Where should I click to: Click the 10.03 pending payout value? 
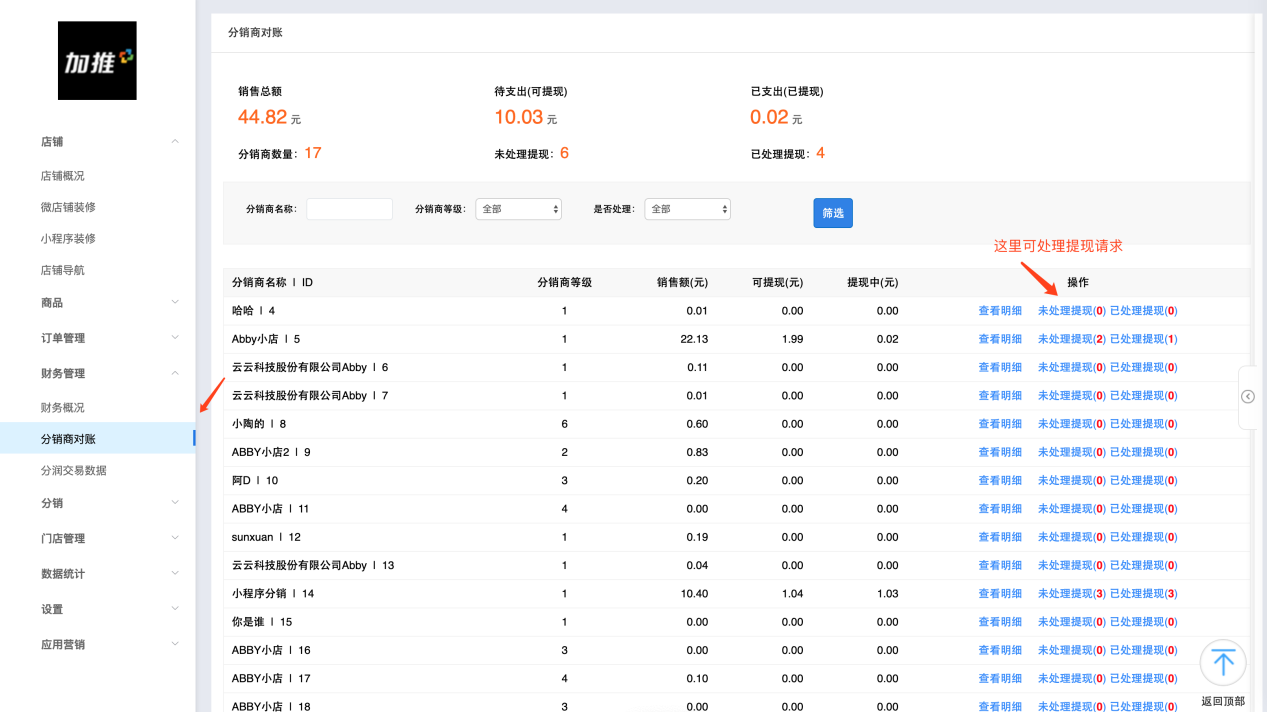(x=518, y=117)
